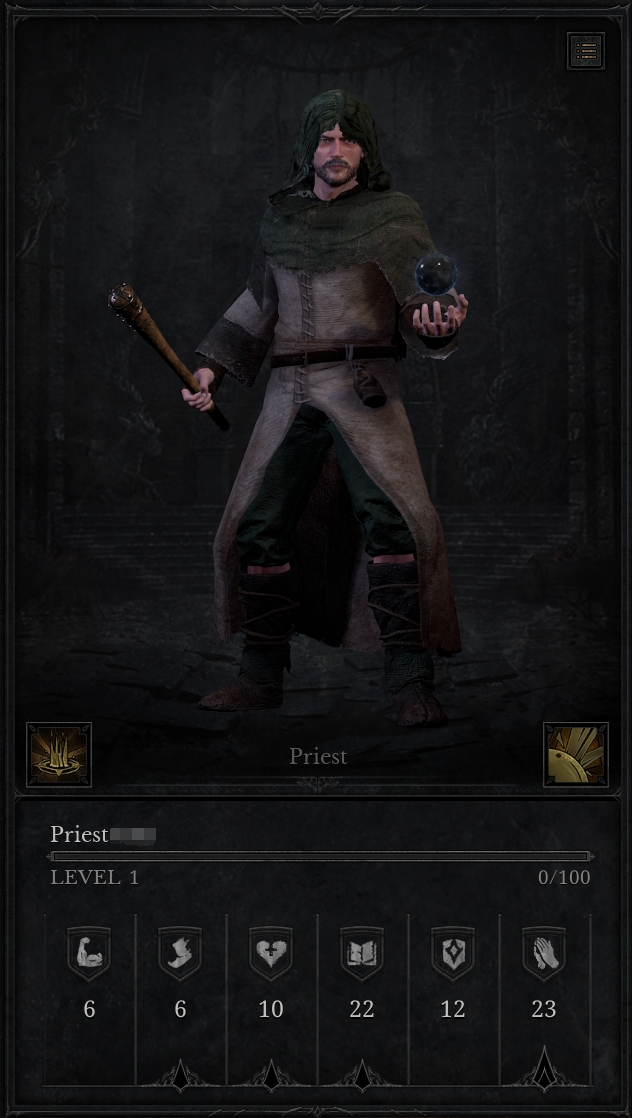Click the stat value 12
This screenshot has height=1118, width=632.
point(453,1009)
